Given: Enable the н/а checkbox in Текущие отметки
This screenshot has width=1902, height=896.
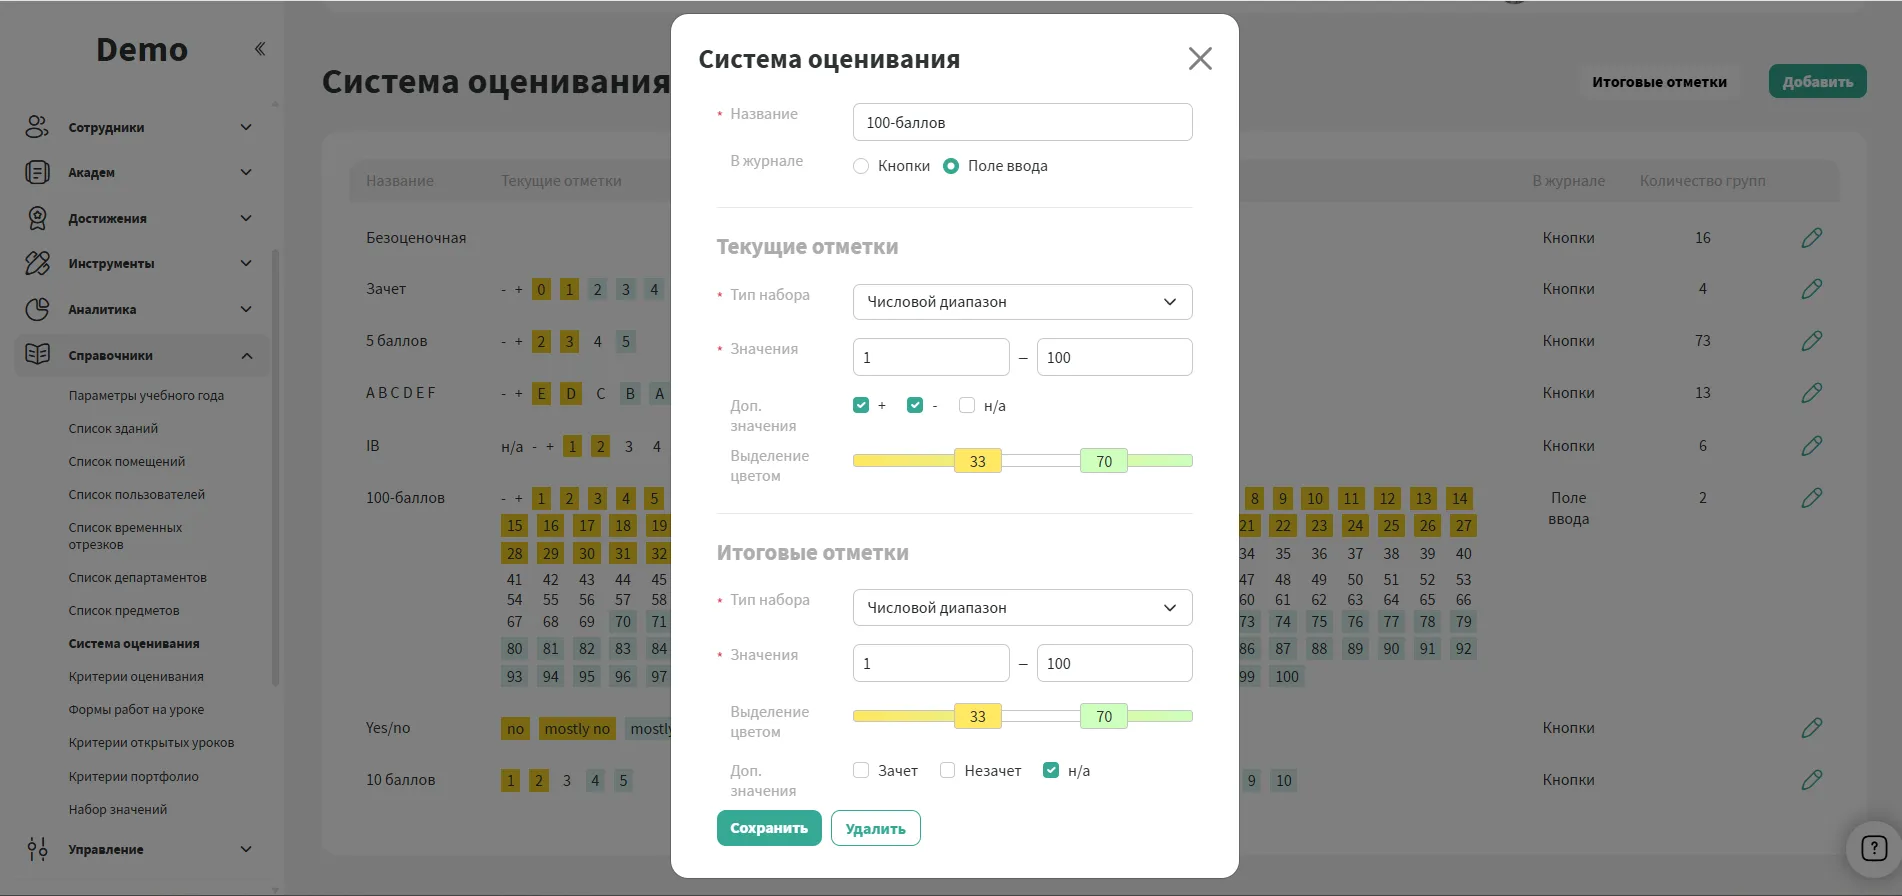Looking at the screenshot, I should tap(967, 405).
